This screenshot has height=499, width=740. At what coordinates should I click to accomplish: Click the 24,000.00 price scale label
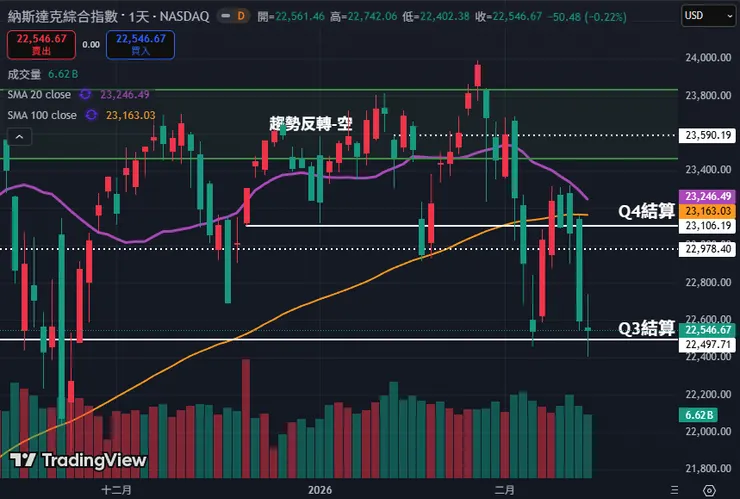pos(708,58)
